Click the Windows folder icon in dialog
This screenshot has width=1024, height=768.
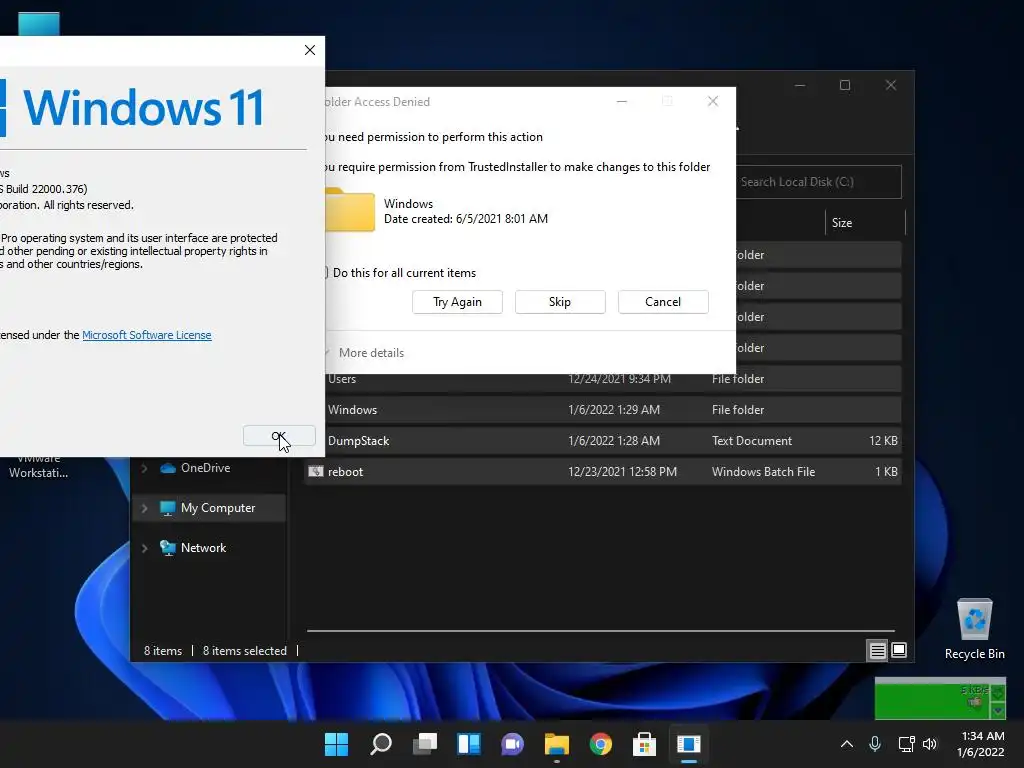(350, 210)
